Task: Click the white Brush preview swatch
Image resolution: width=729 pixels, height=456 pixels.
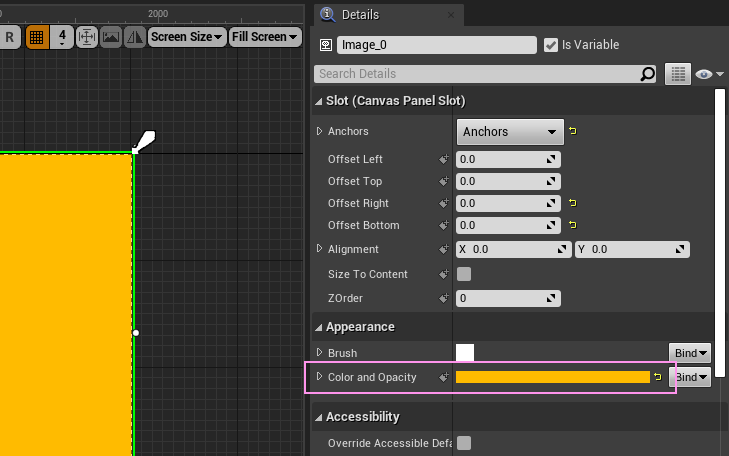Action: point(465,353)
